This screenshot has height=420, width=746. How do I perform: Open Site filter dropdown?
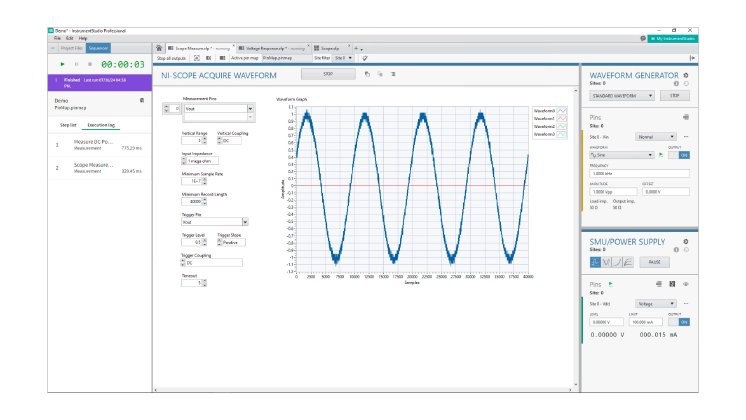coord(344,58)
